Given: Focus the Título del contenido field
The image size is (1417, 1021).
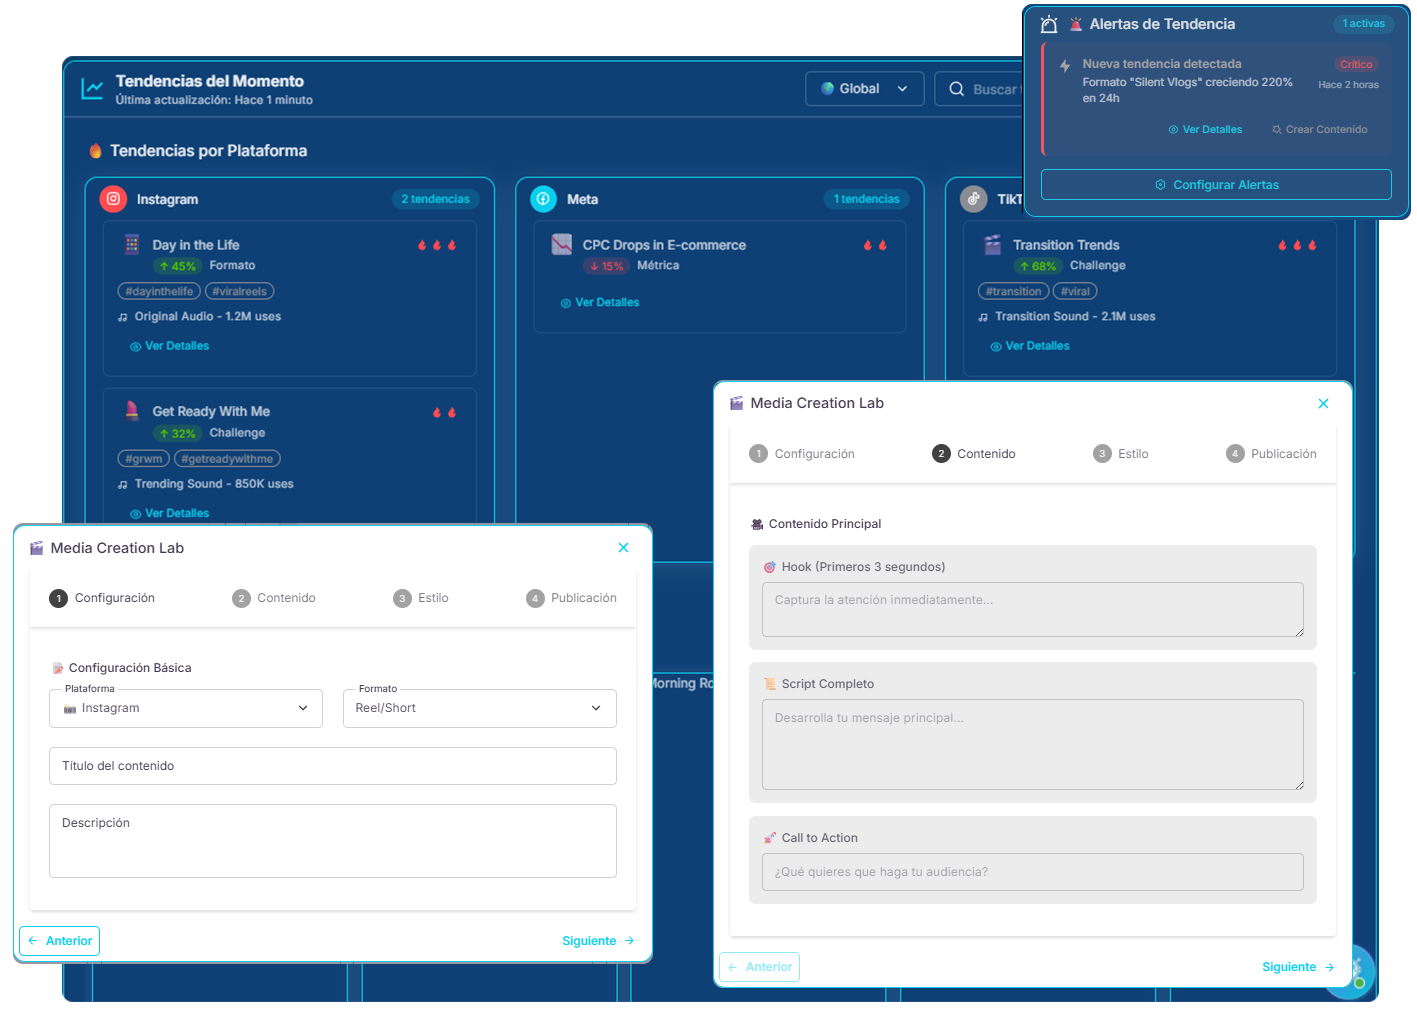Looking at the screenshot, I should [x=332, y=766].
